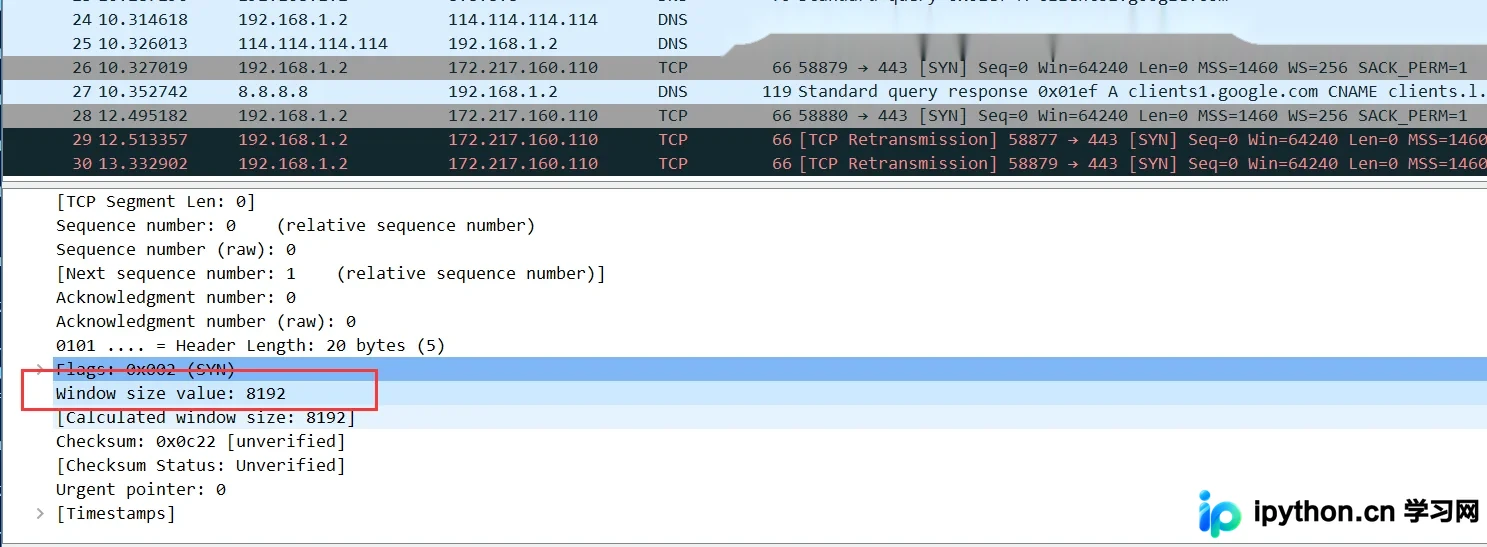Click source 114.114.114.114 in packet 25
1487x547 pixels.
(313, 43)
